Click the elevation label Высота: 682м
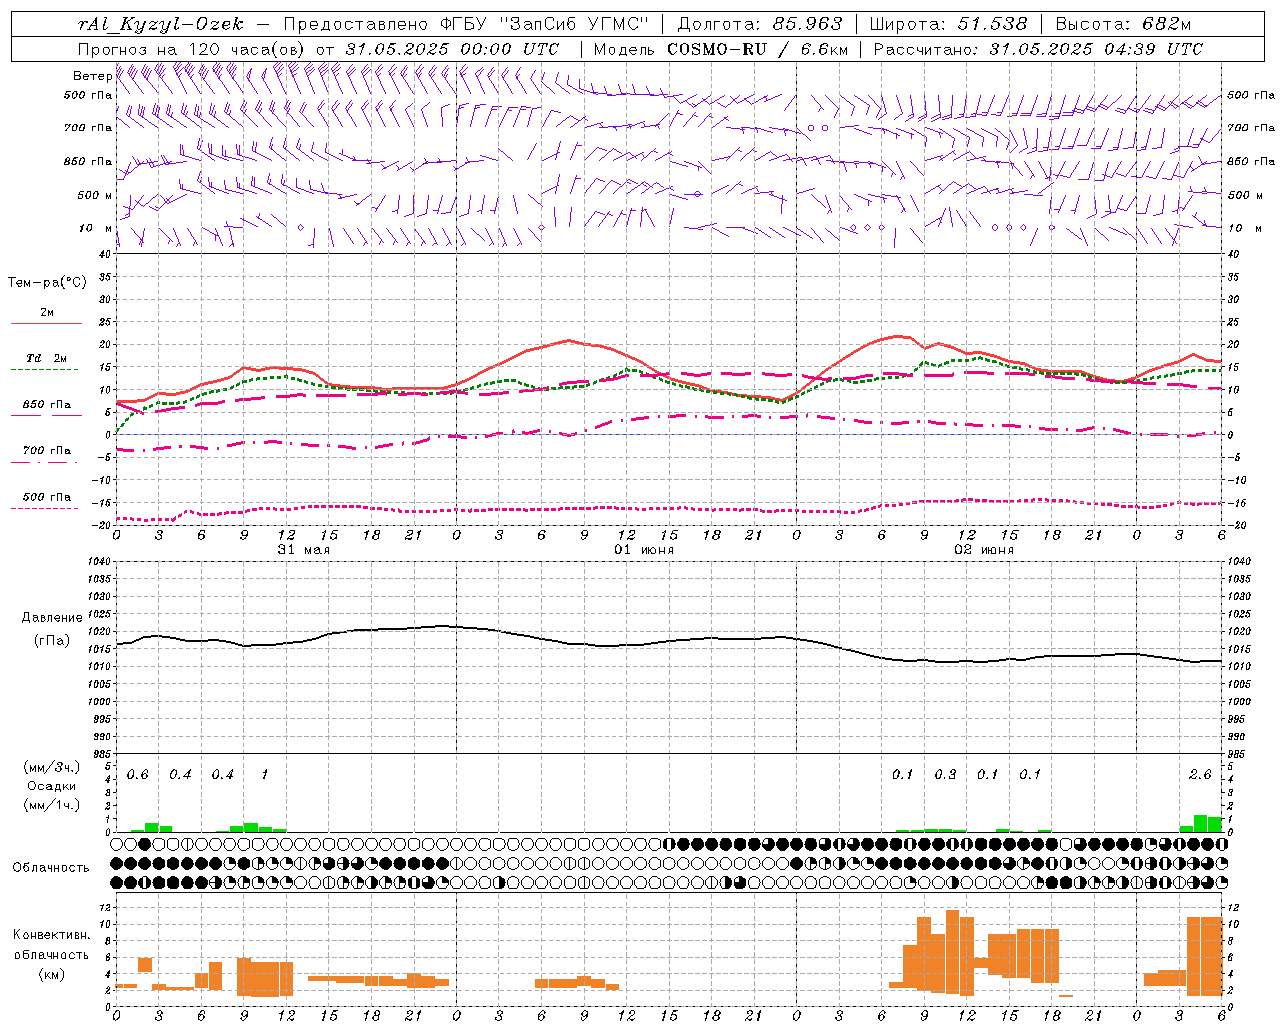 (1124, 24)
